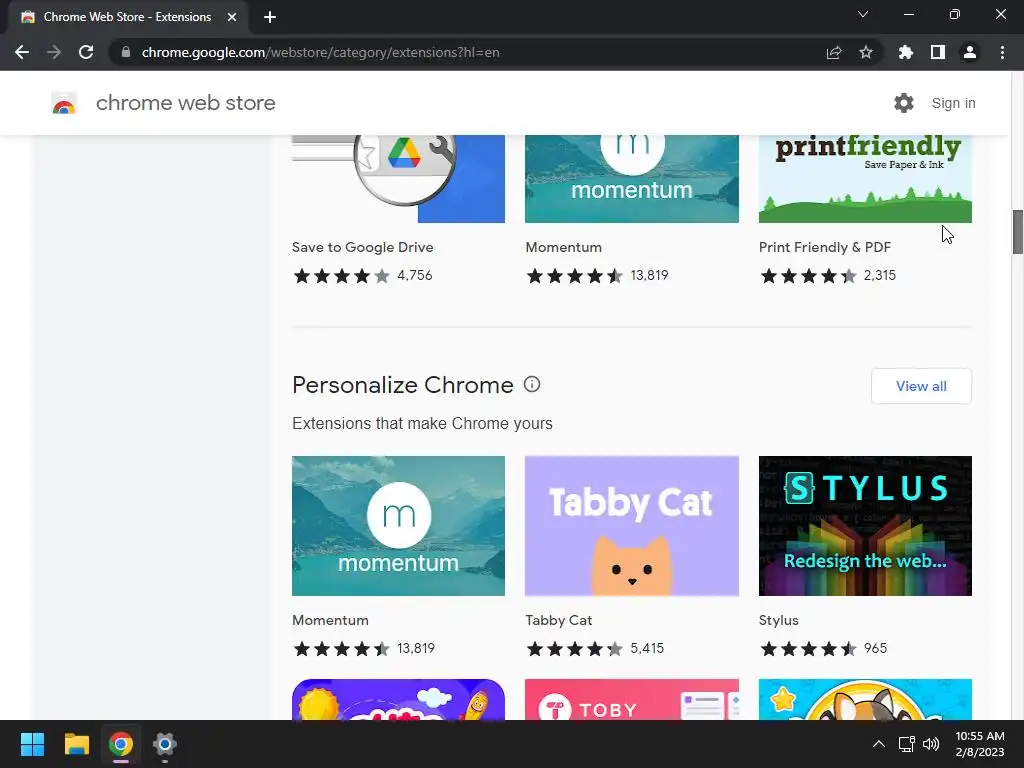Toggle the browser side panel
The width and height of the screenshot is (1024, 768).
coord(938,52)
